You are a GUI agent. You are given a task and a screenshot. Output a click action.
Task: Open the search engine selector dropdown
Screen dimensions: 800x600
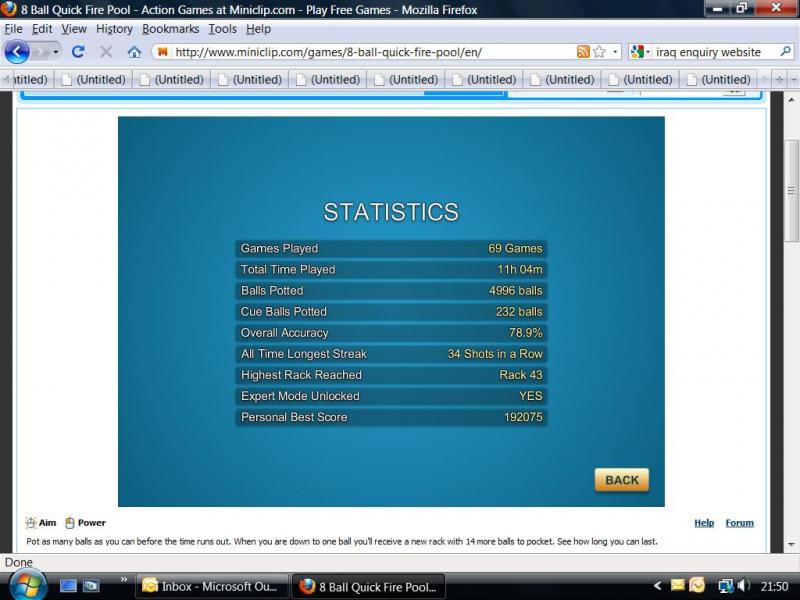[x=639, y=52]
